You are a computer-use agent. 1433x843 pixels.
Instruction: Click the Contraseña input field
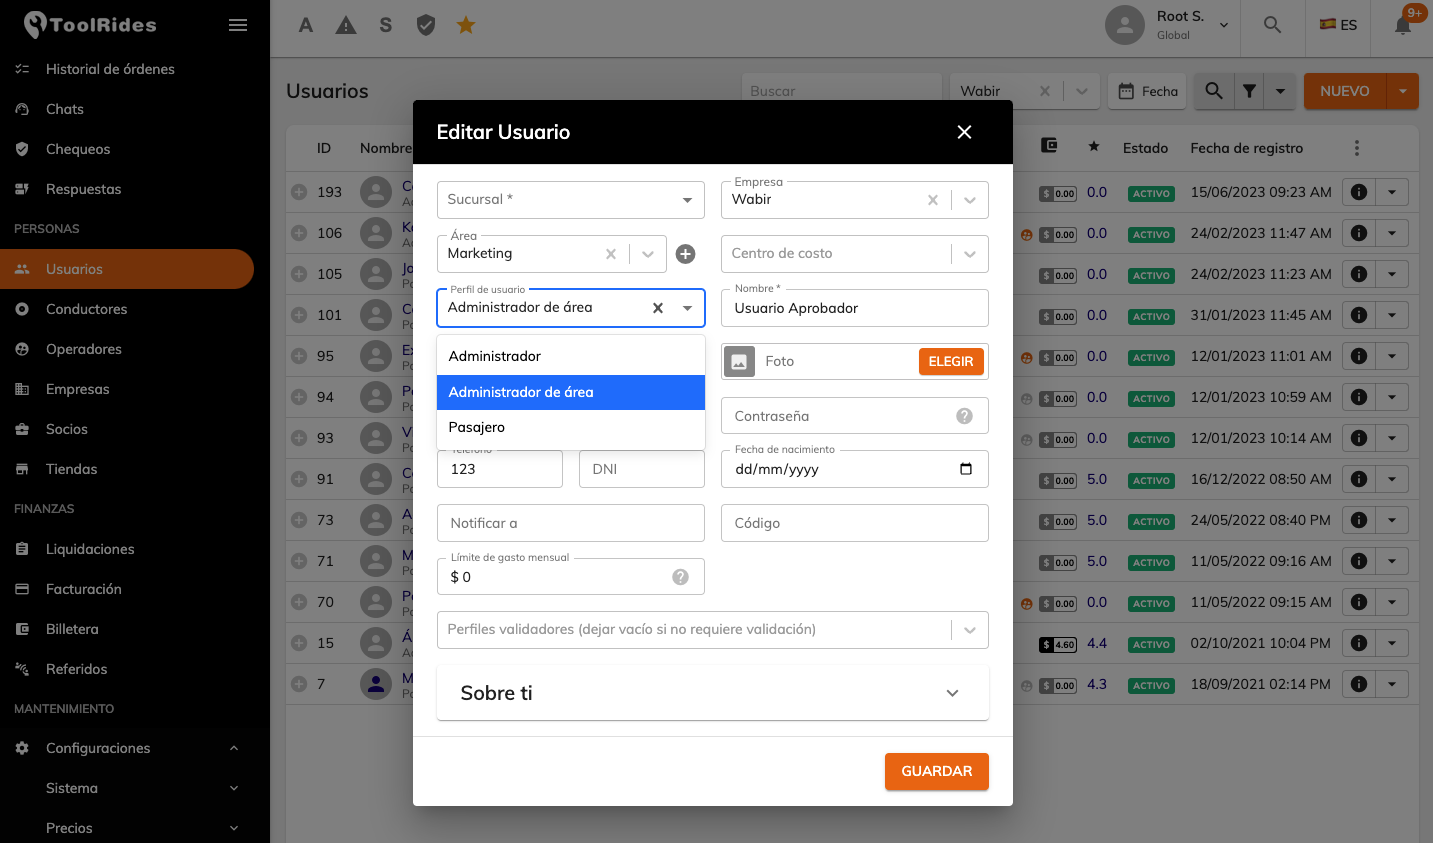click(x=855, y=416)
